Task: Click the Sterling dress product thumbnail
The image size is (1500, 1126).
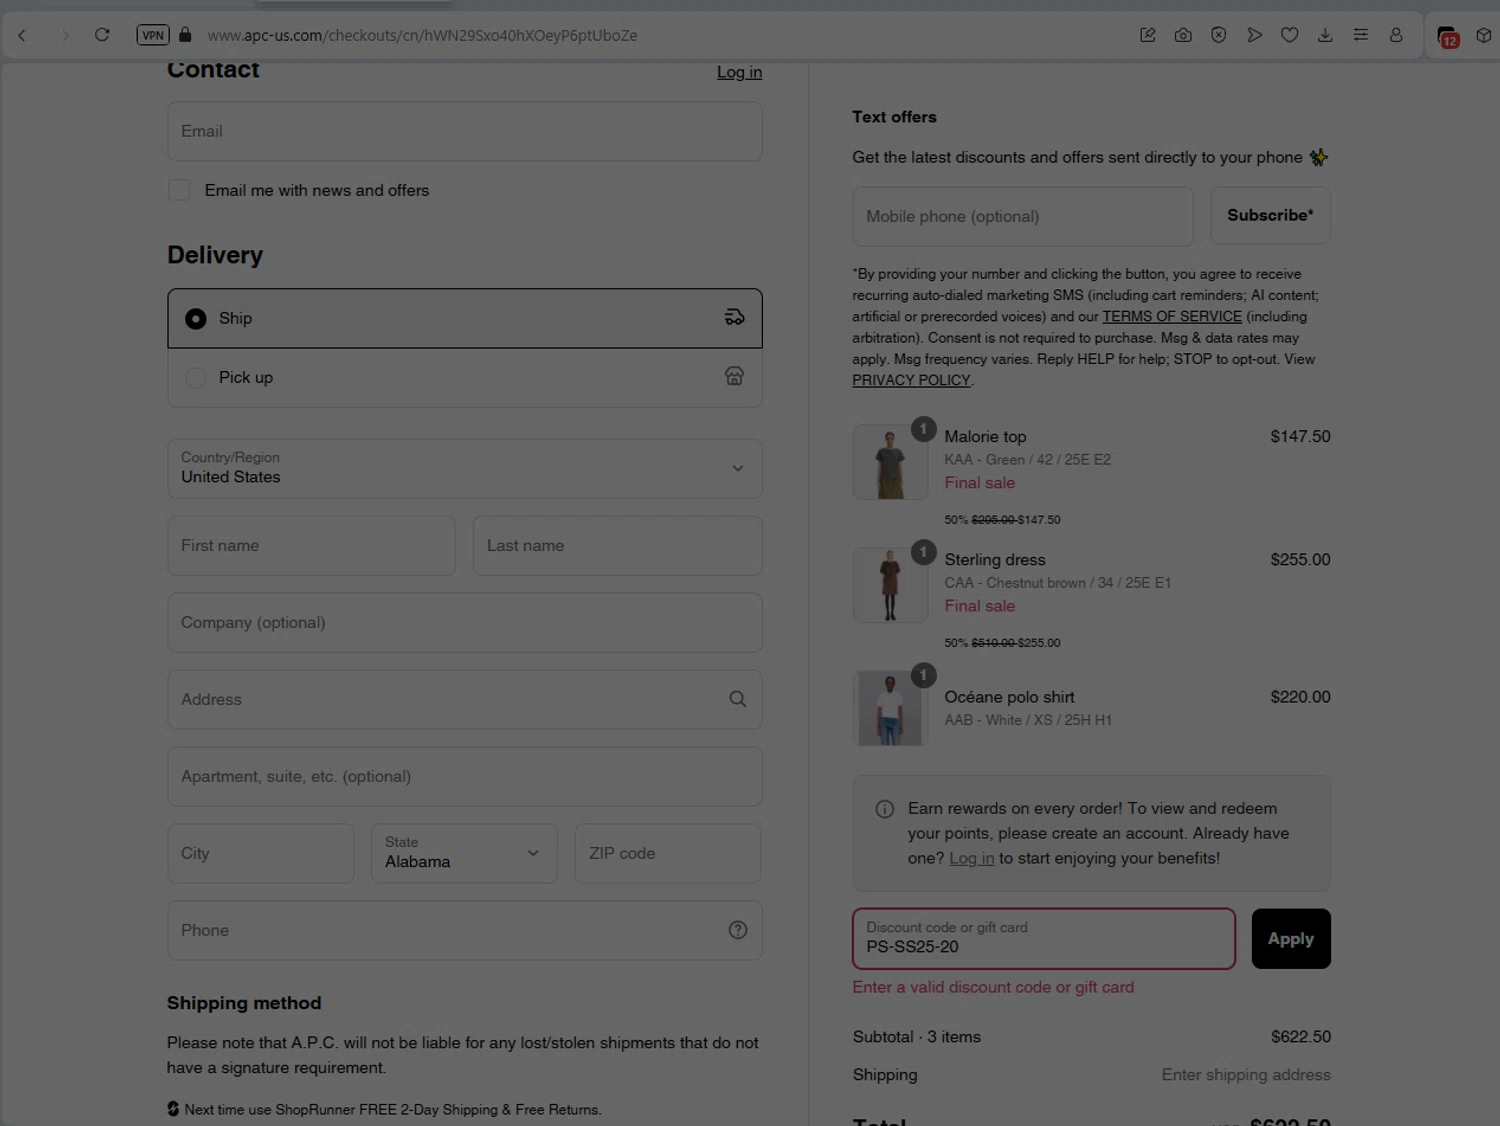Action: point(890,585)
